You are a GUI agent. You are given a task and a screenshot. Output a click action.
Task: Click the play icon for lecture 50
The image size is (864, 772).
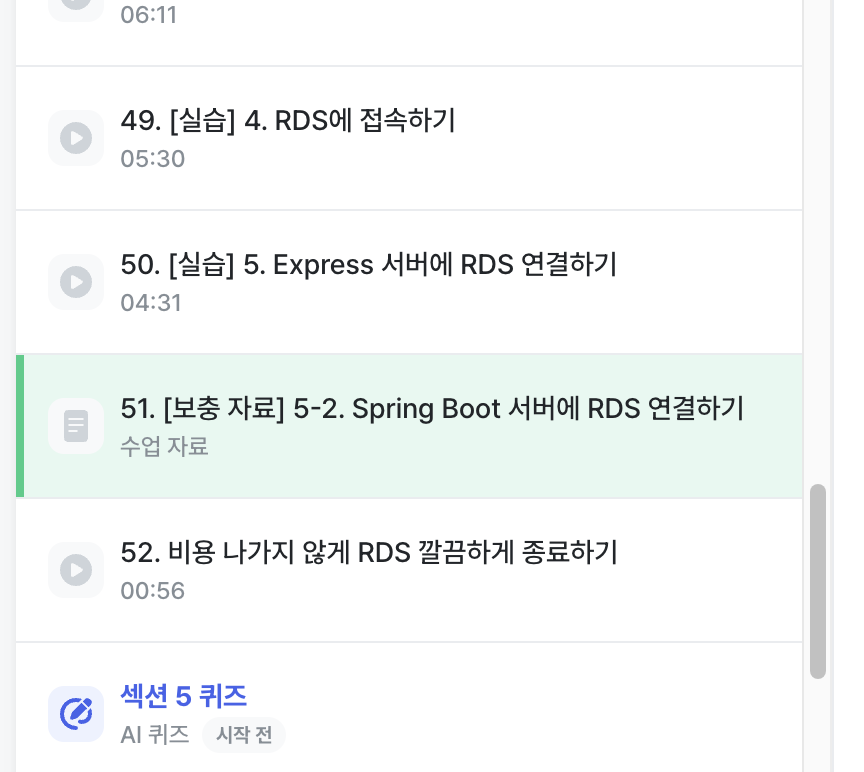tap(76, 282)
